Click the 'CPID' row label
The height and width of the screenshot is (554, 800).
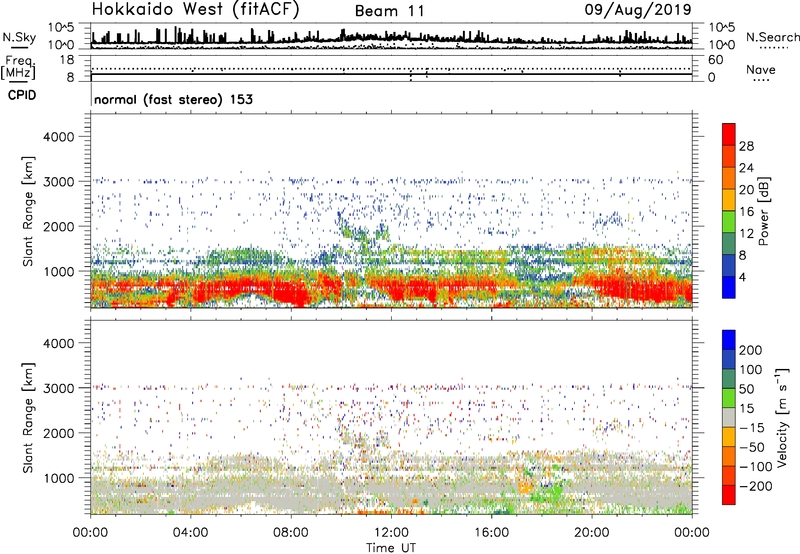pos(22,95)
